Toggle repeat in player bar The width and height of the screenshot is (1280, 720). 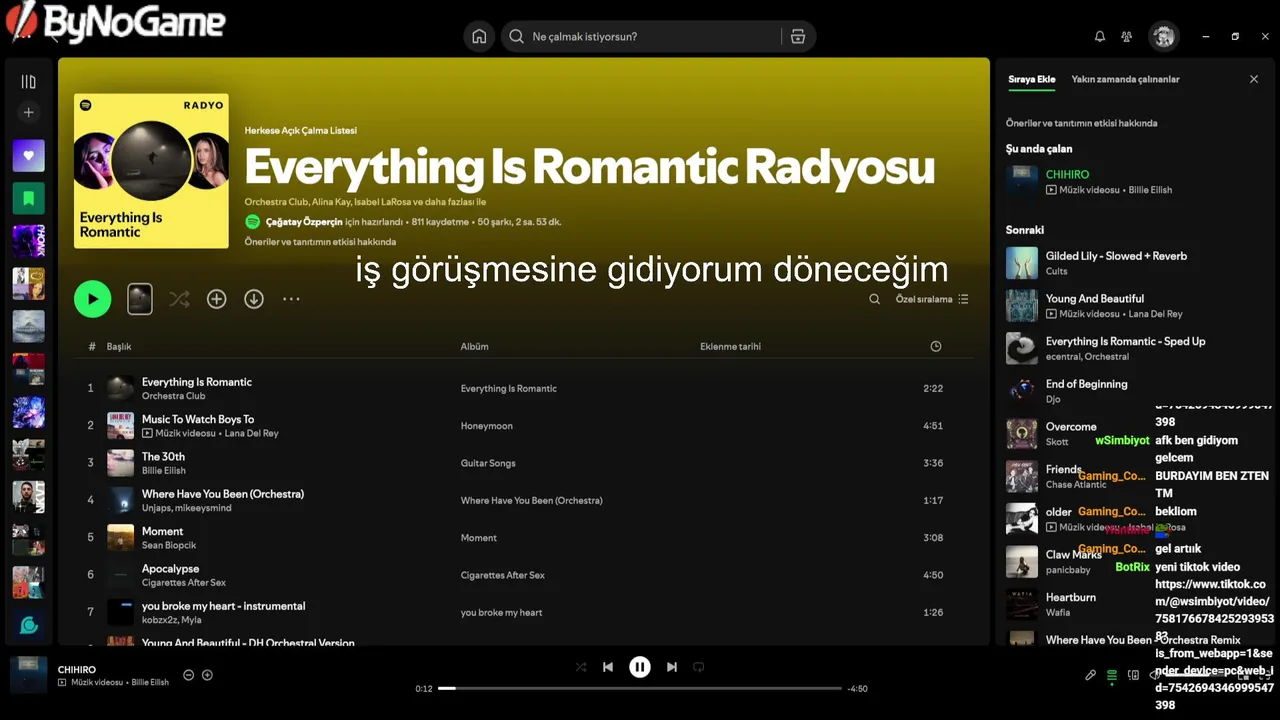(x=699, y=667)
